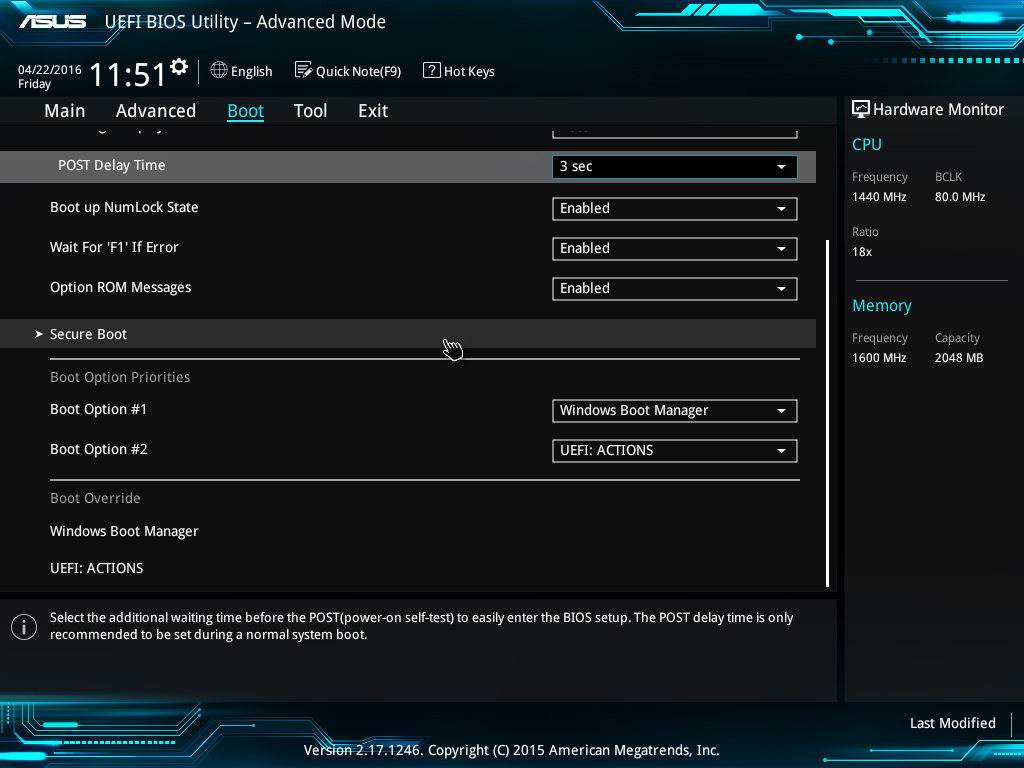Boot override to UEFI: ACTIONS
The height and width of the screenshot is (768, 1024).
97,568
